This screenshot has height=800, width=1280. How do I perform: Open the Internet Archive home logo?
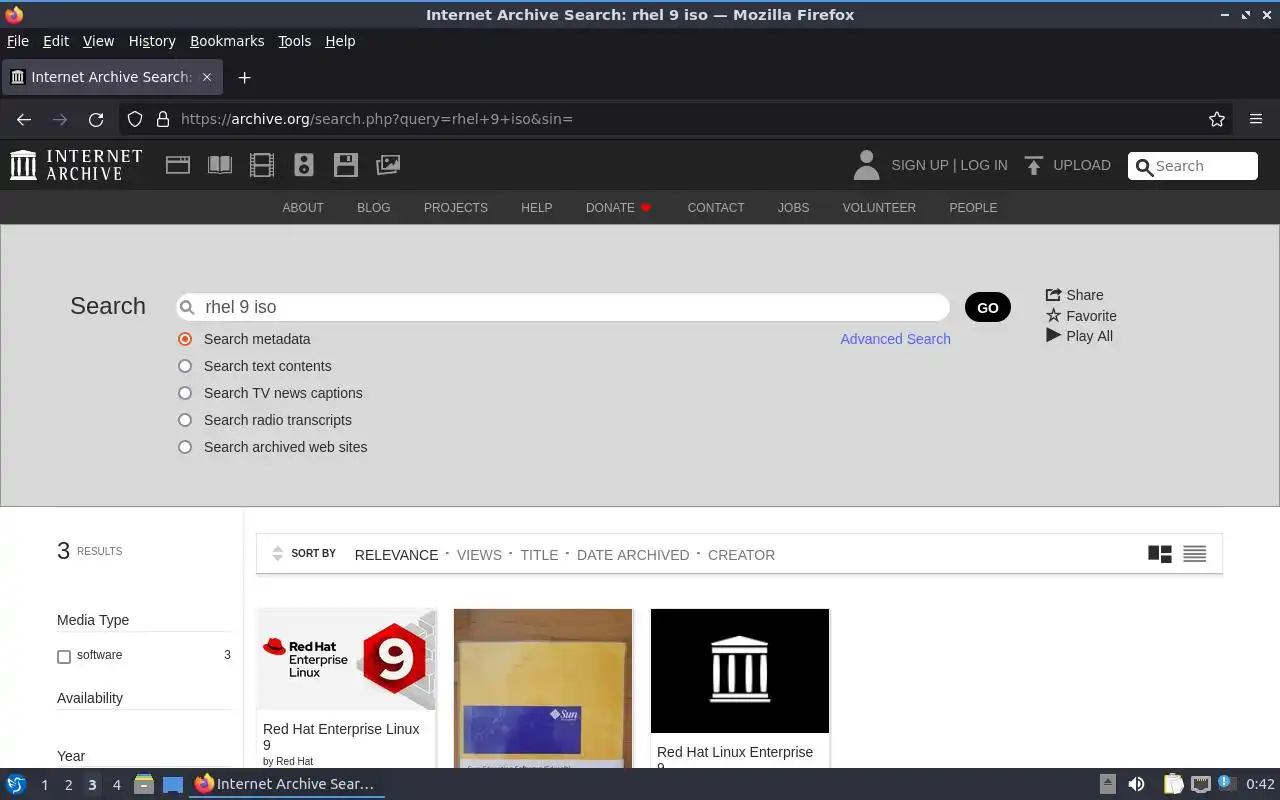(x=76, y=165)
